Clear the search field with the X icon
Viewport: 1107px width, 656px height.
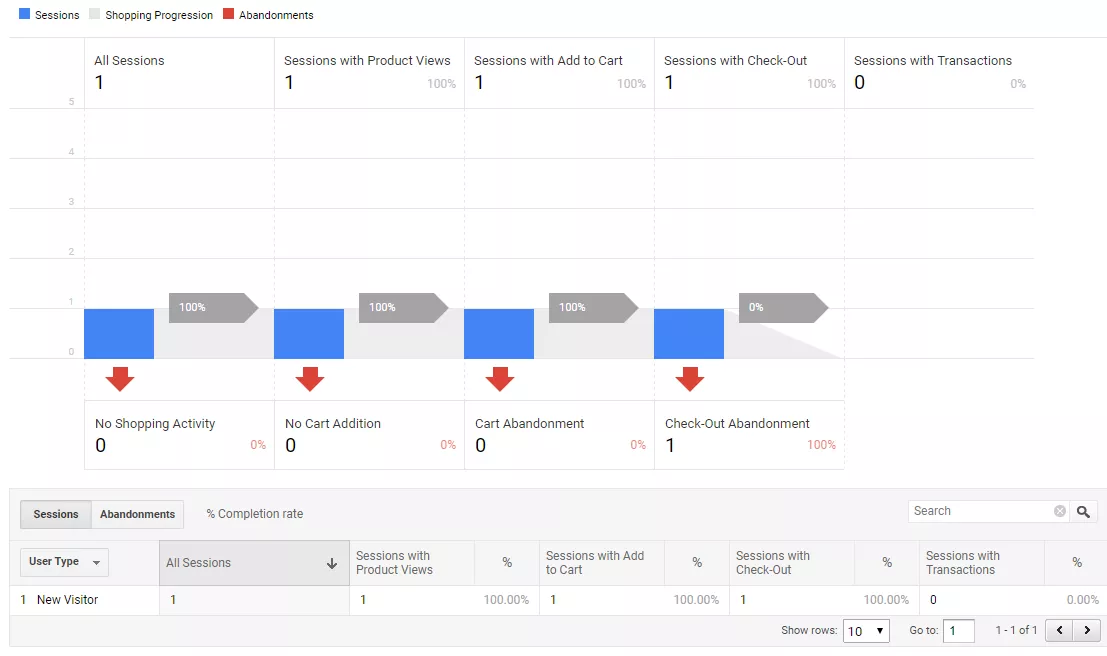point(1060,511)
